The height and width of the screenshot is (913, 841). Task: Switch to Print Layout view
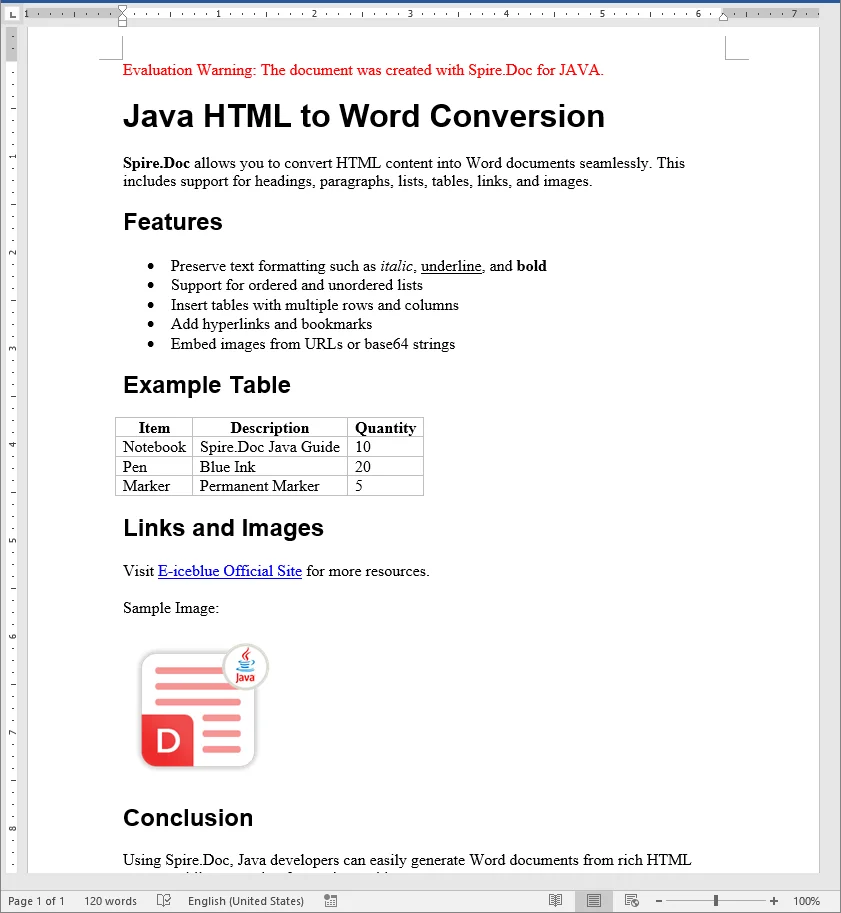click(x=594, y=901)
